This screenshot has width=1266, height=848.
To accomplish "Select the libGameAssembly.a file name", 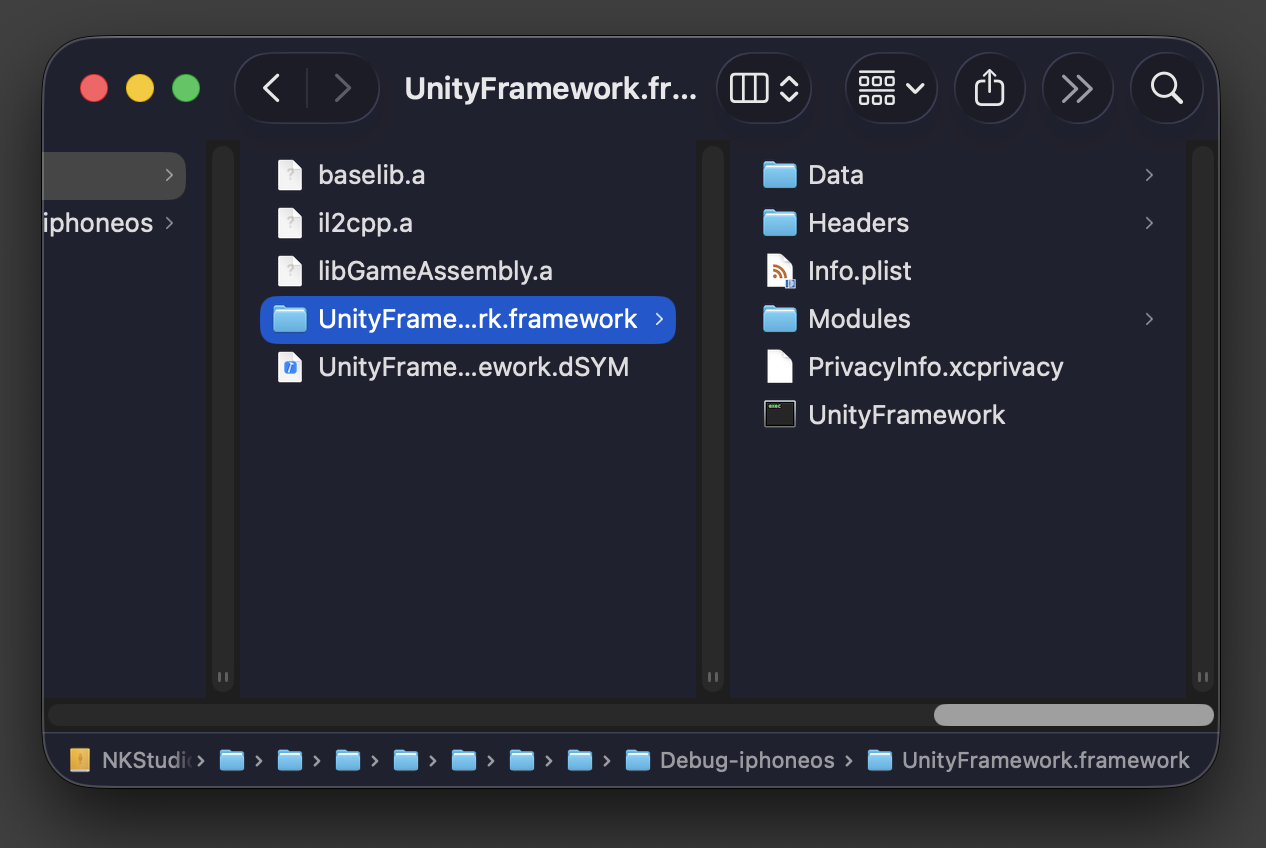I will (x=435, y=271).
